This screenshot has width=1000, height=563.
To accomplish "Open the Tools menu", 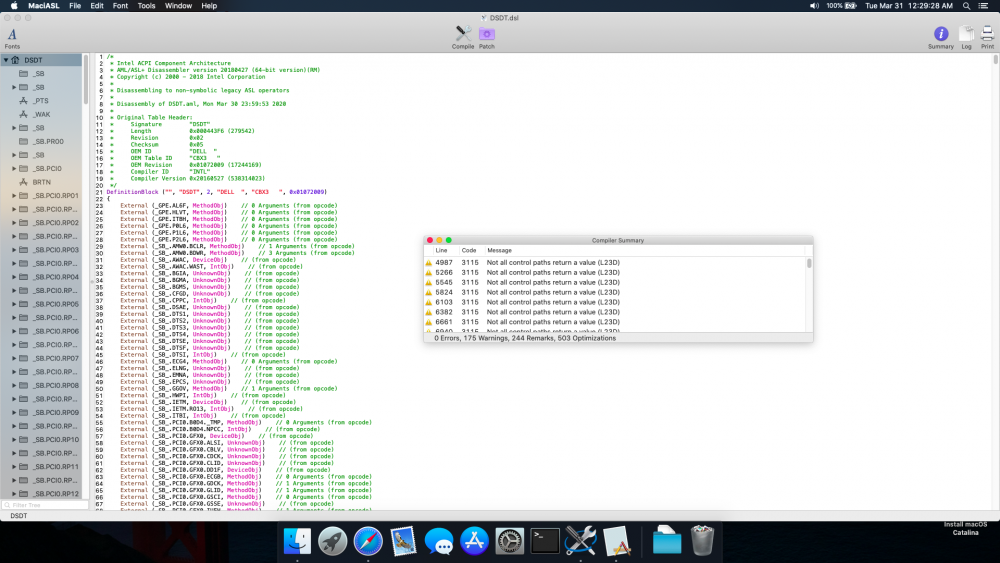I will (146, 6).
